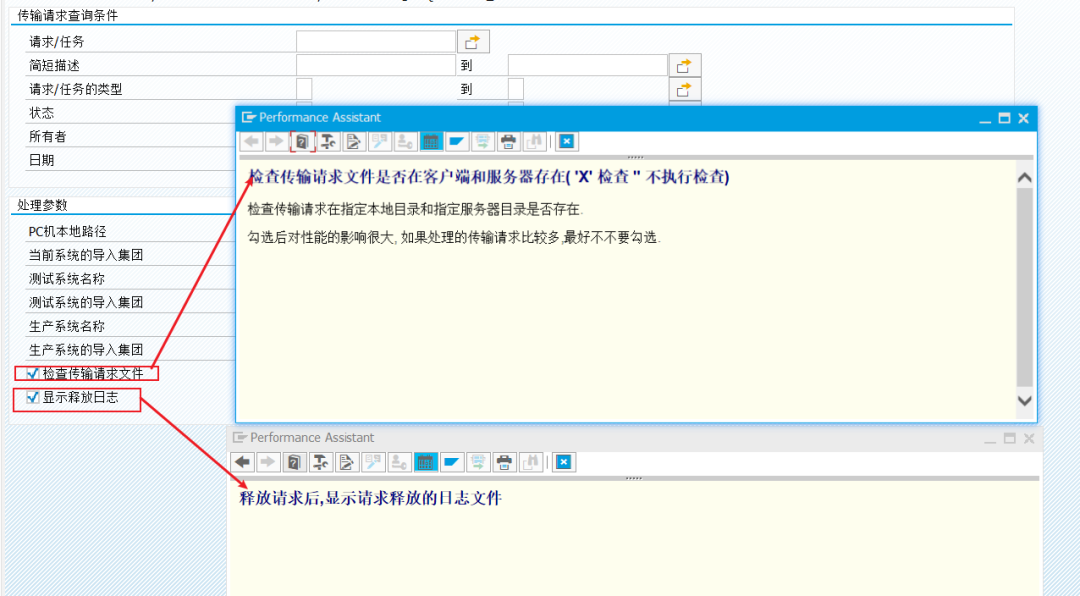
Task: Click printer icon in upper Performance Assistant toolbar
Action: click(x=508, y=141)
